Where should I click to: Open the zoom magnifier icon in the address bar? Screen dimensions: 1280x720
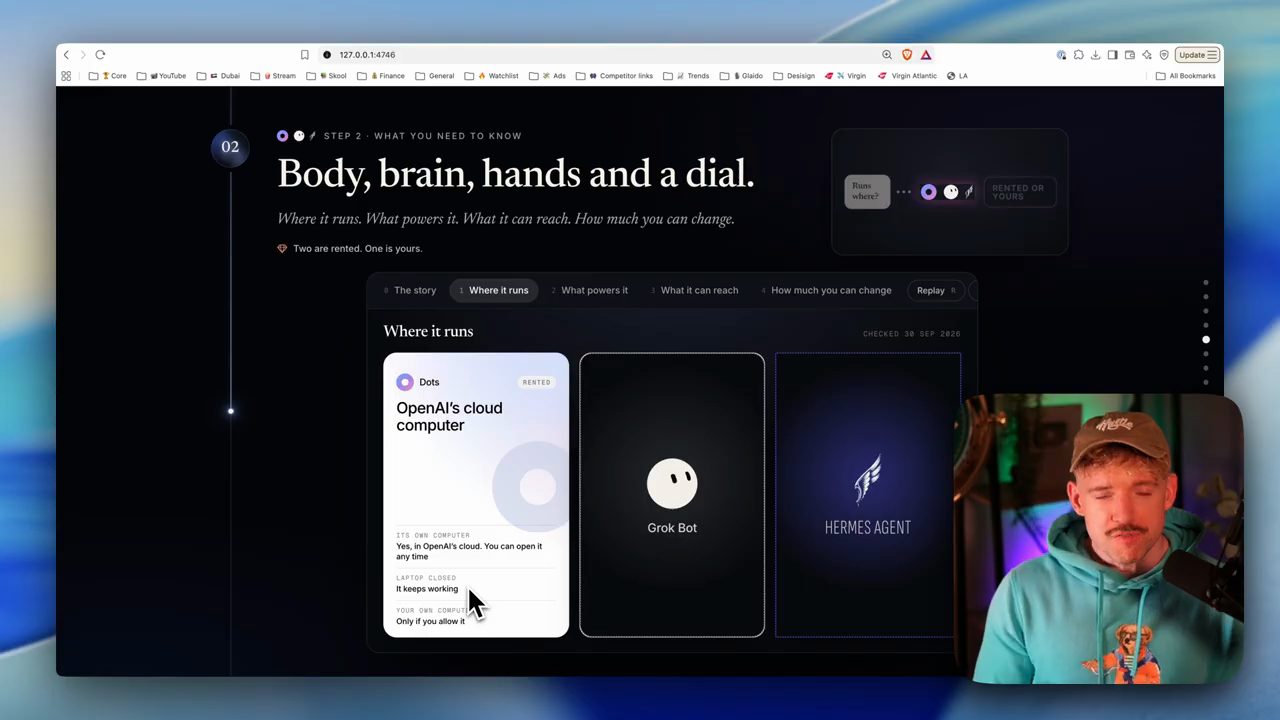[887, 55]
